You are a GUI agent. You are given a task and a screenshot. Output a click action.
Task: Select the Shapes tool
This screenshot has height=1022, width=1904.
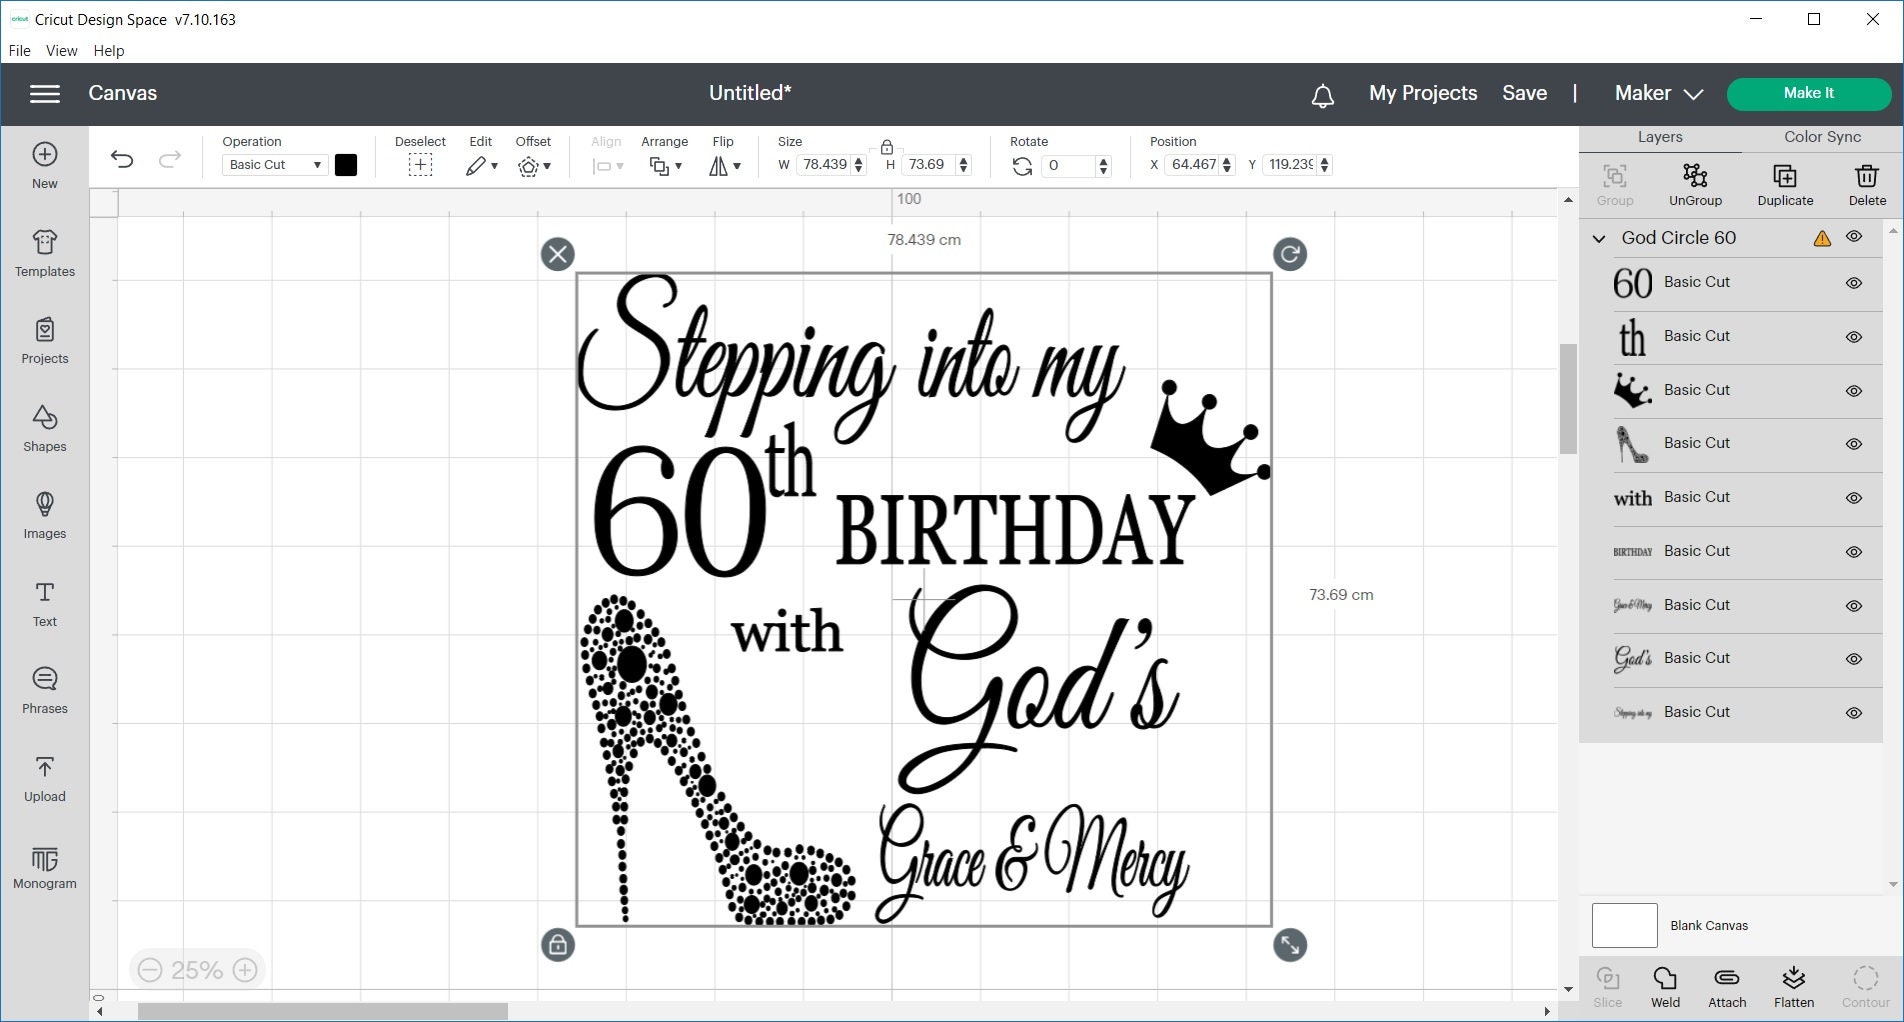point(44,428)
